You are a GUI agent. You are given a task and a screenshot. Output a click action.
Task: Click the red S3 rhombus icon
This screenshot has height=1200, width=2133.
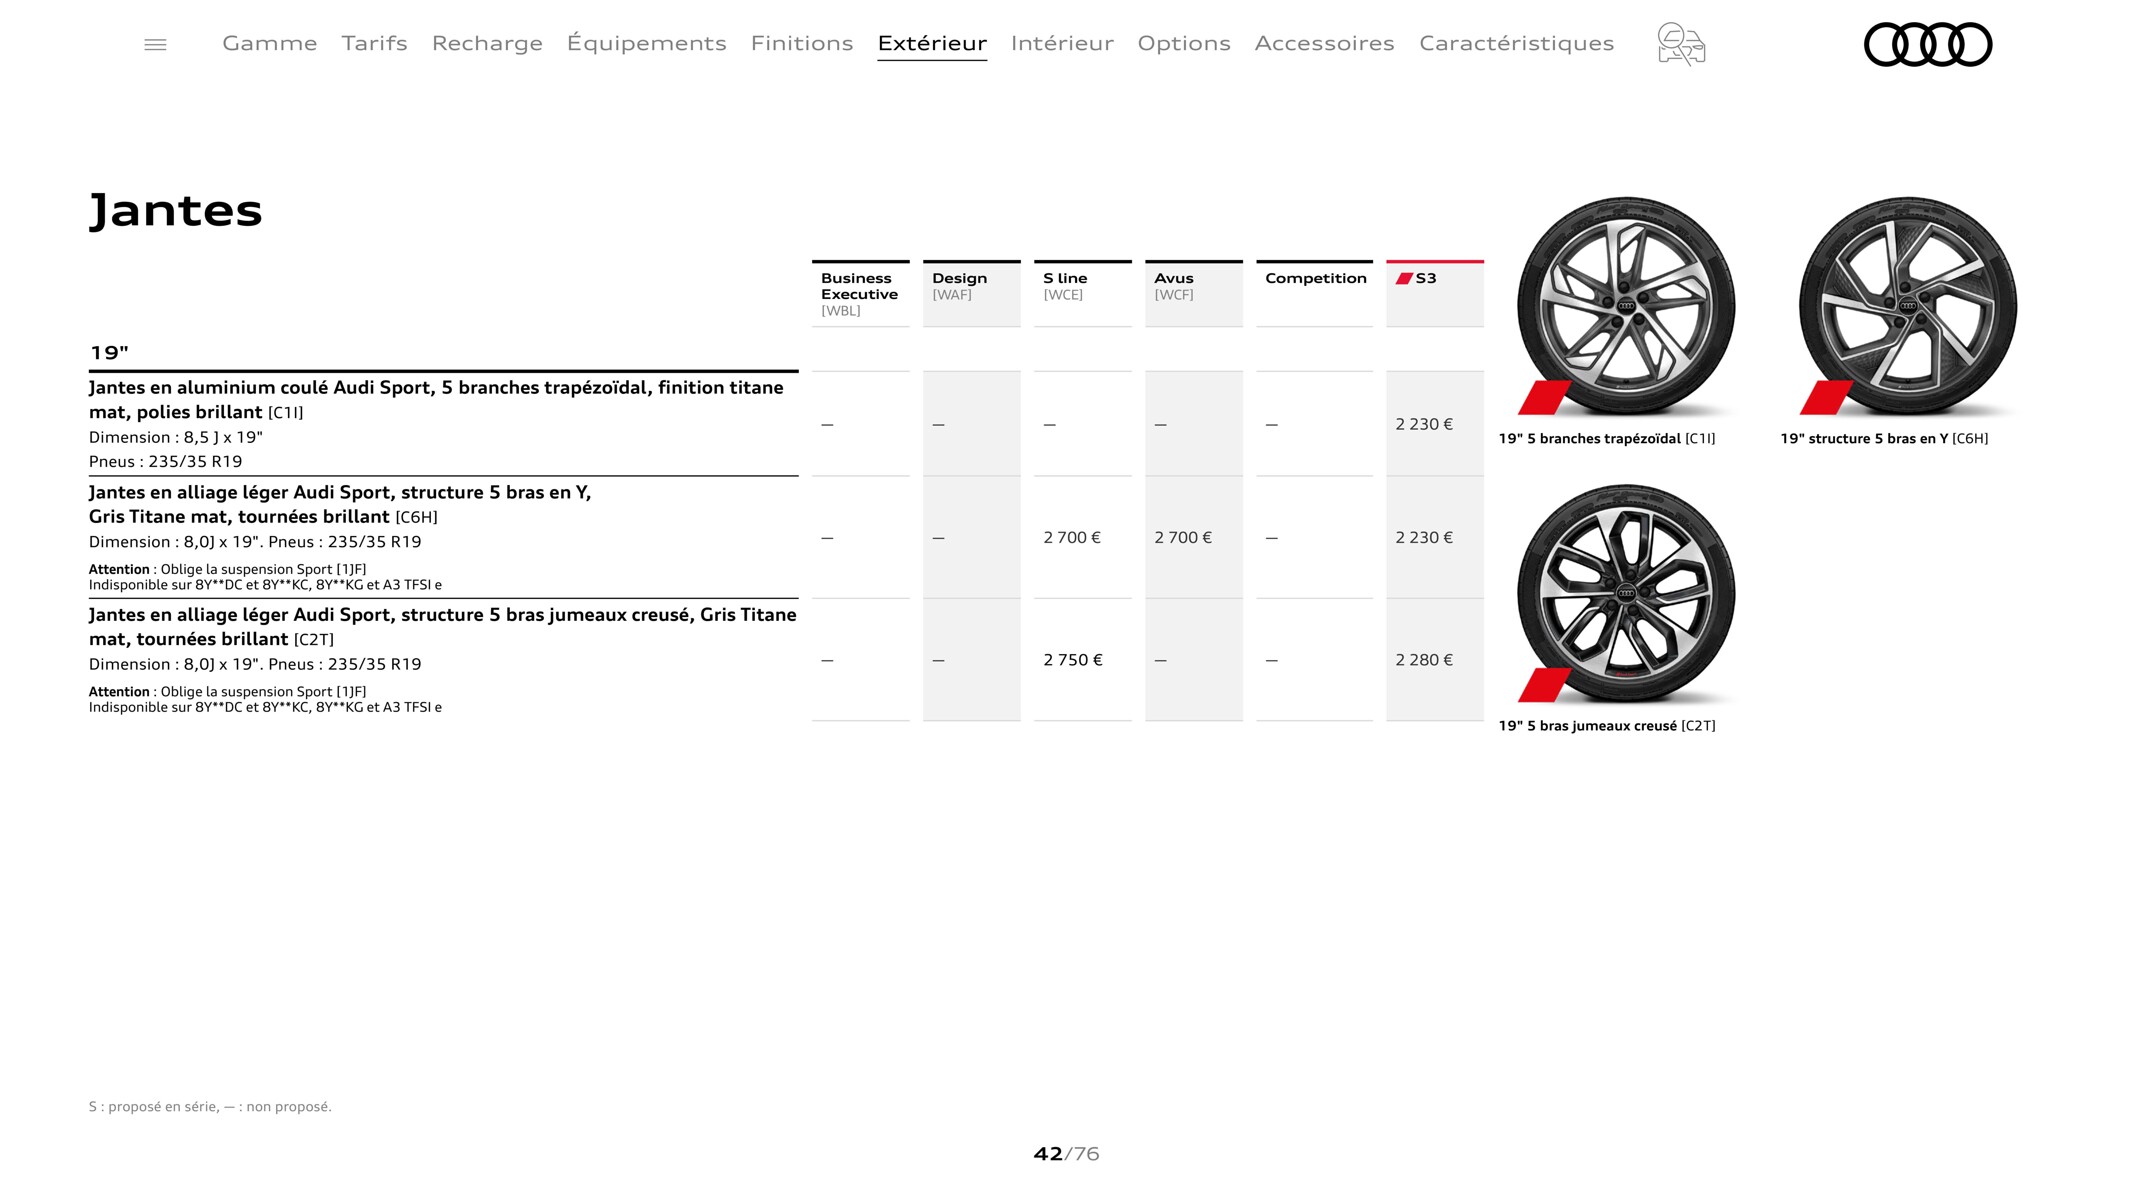coord(1404,279)
